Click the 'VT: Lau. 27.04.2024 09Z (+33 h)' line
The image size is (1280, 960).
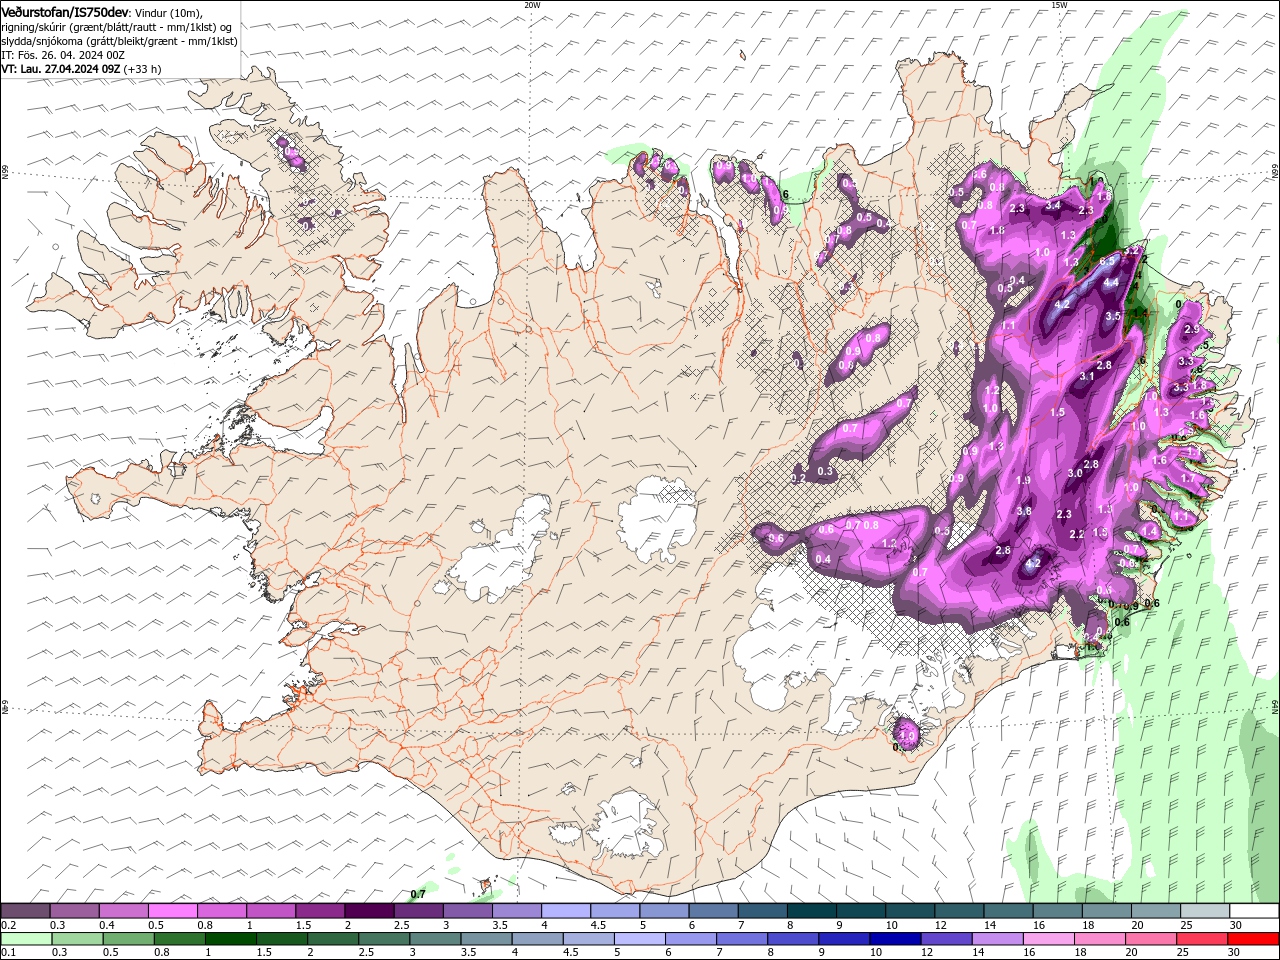coord(81,69)
